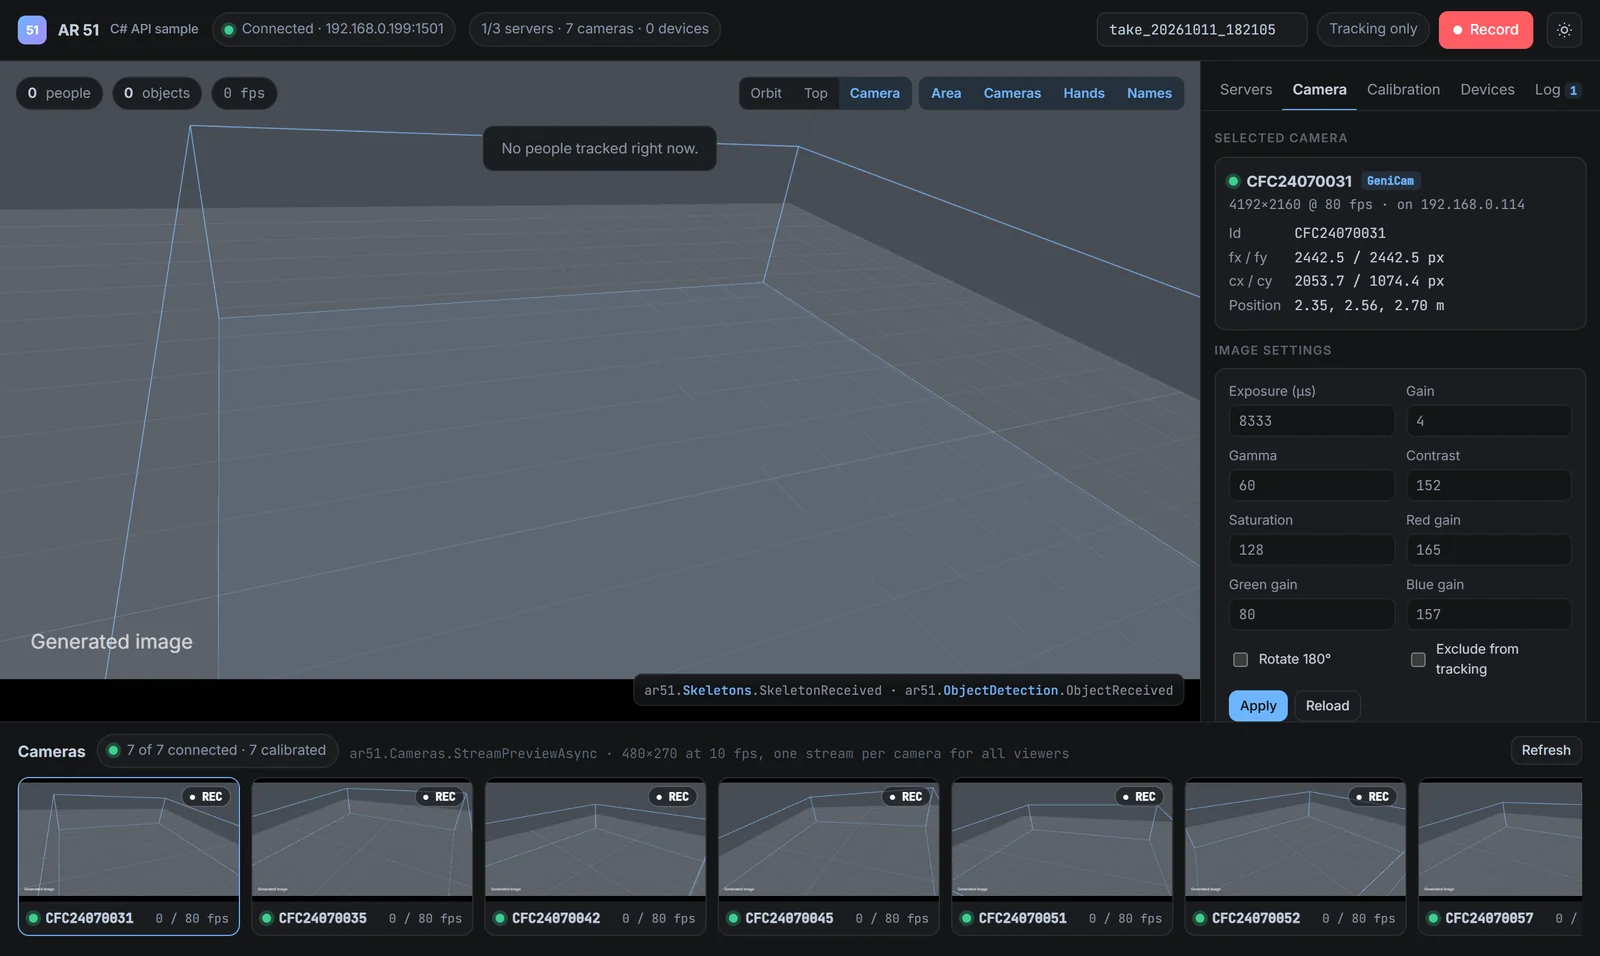Open the Devices tab
Viewport: 1600px width, 956px height.
point(1487,90)
